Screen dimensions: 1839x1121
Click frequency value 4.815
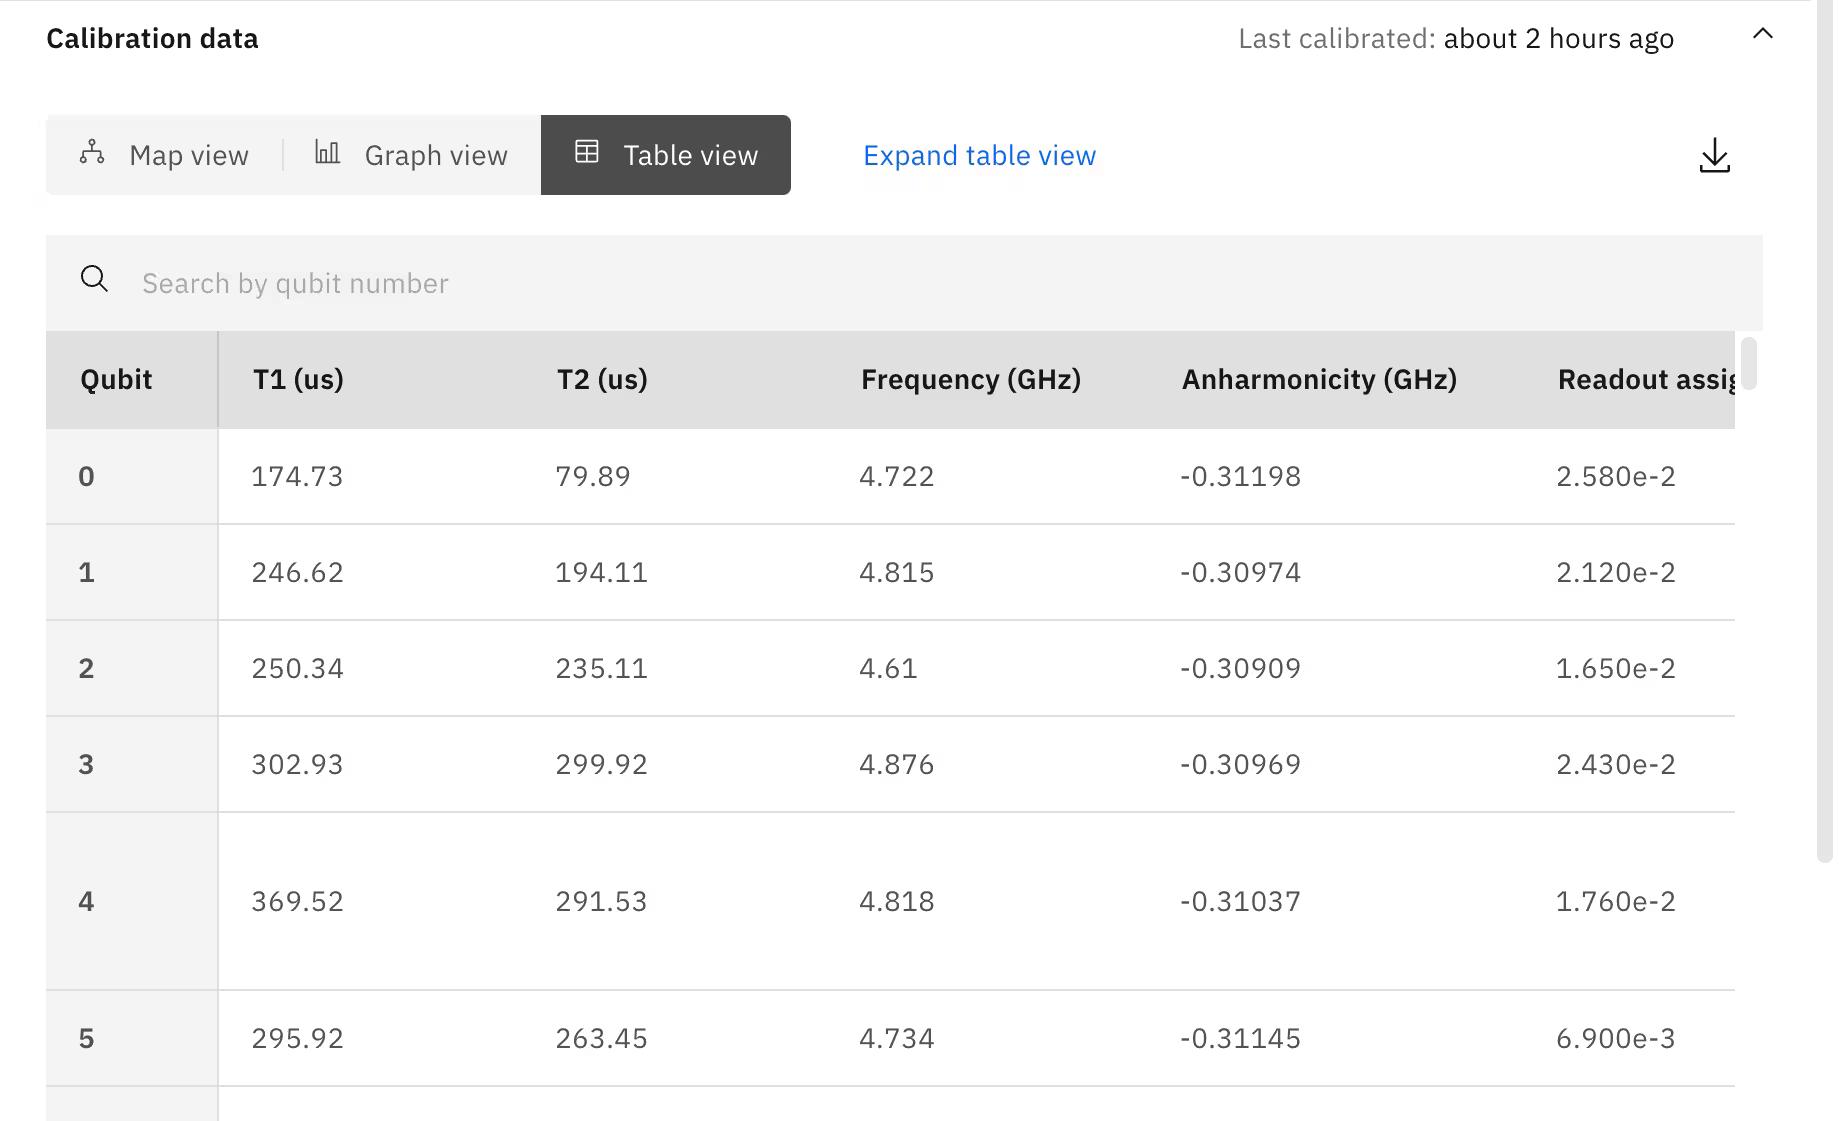(897, 573)
